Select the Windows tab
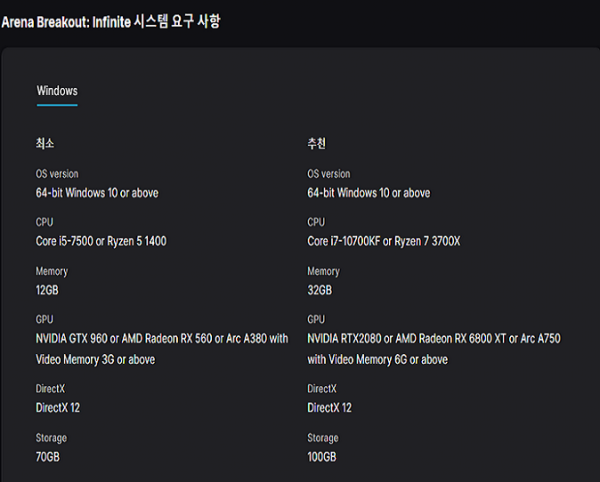Screen dimensions: 600x482 click(57, 91)
